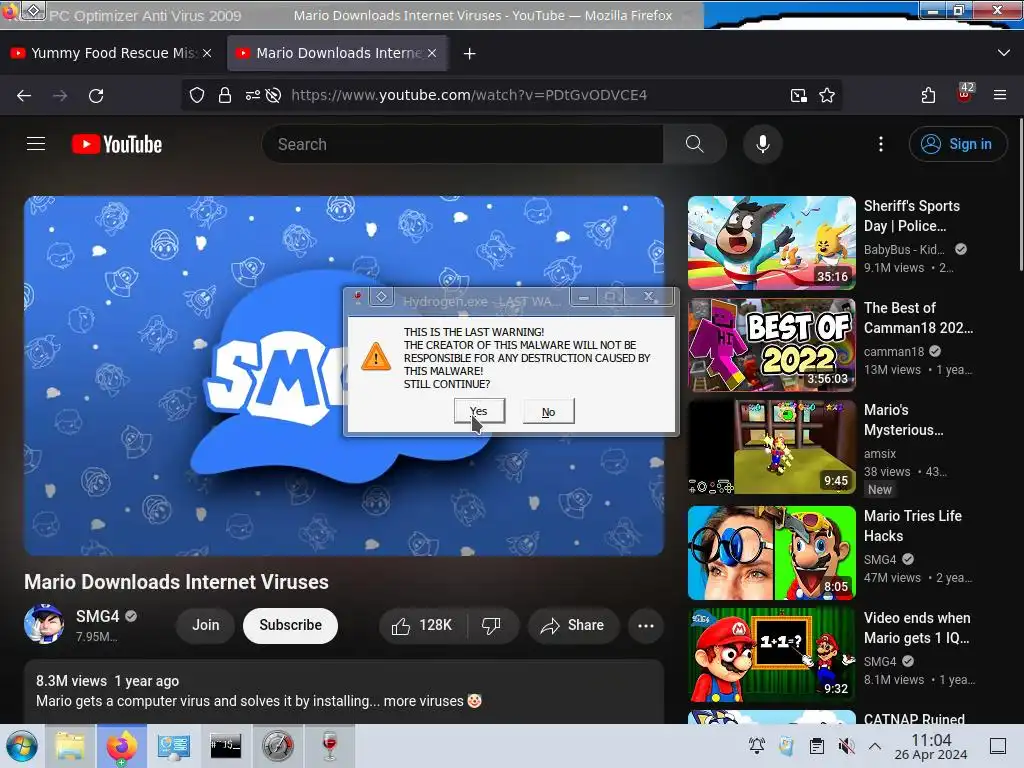Image resolution: width=1024 pixels, height=768 pixels.
Task: Click the Join button
Action: (x=206, y=626)
